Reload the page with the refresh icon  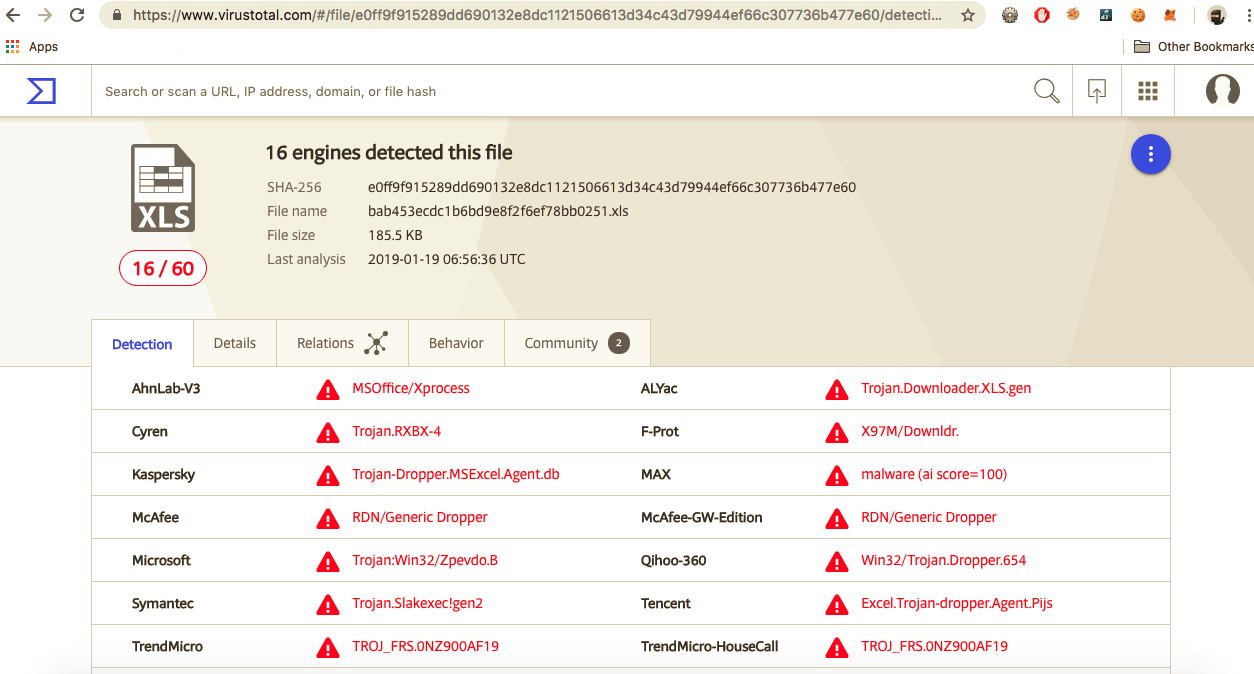(77, 15)
